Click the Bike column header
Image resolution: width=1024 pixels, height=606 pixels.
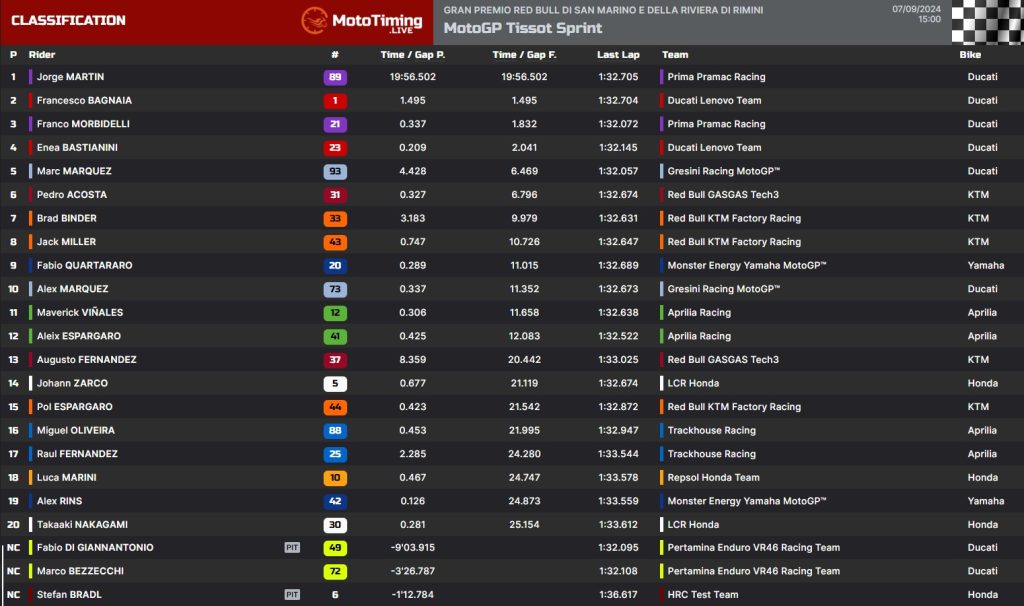[970, 55]
